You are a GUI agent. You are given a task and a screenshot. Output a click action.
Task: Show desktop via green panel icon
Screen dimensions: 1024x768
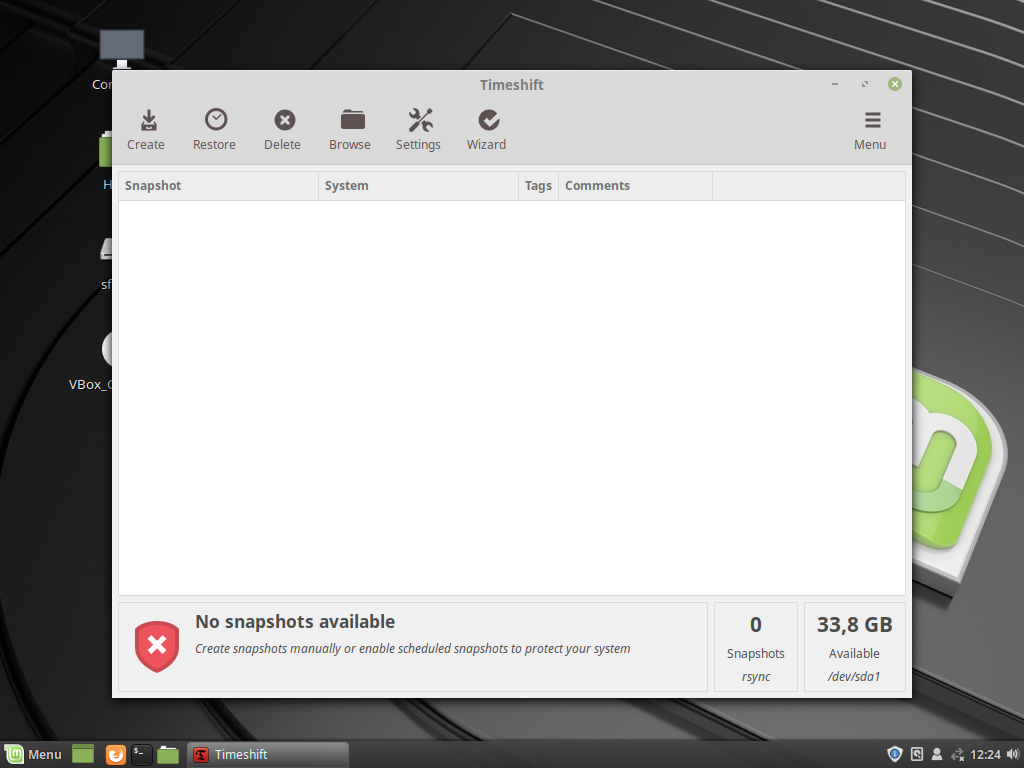[x=83, y=754]
